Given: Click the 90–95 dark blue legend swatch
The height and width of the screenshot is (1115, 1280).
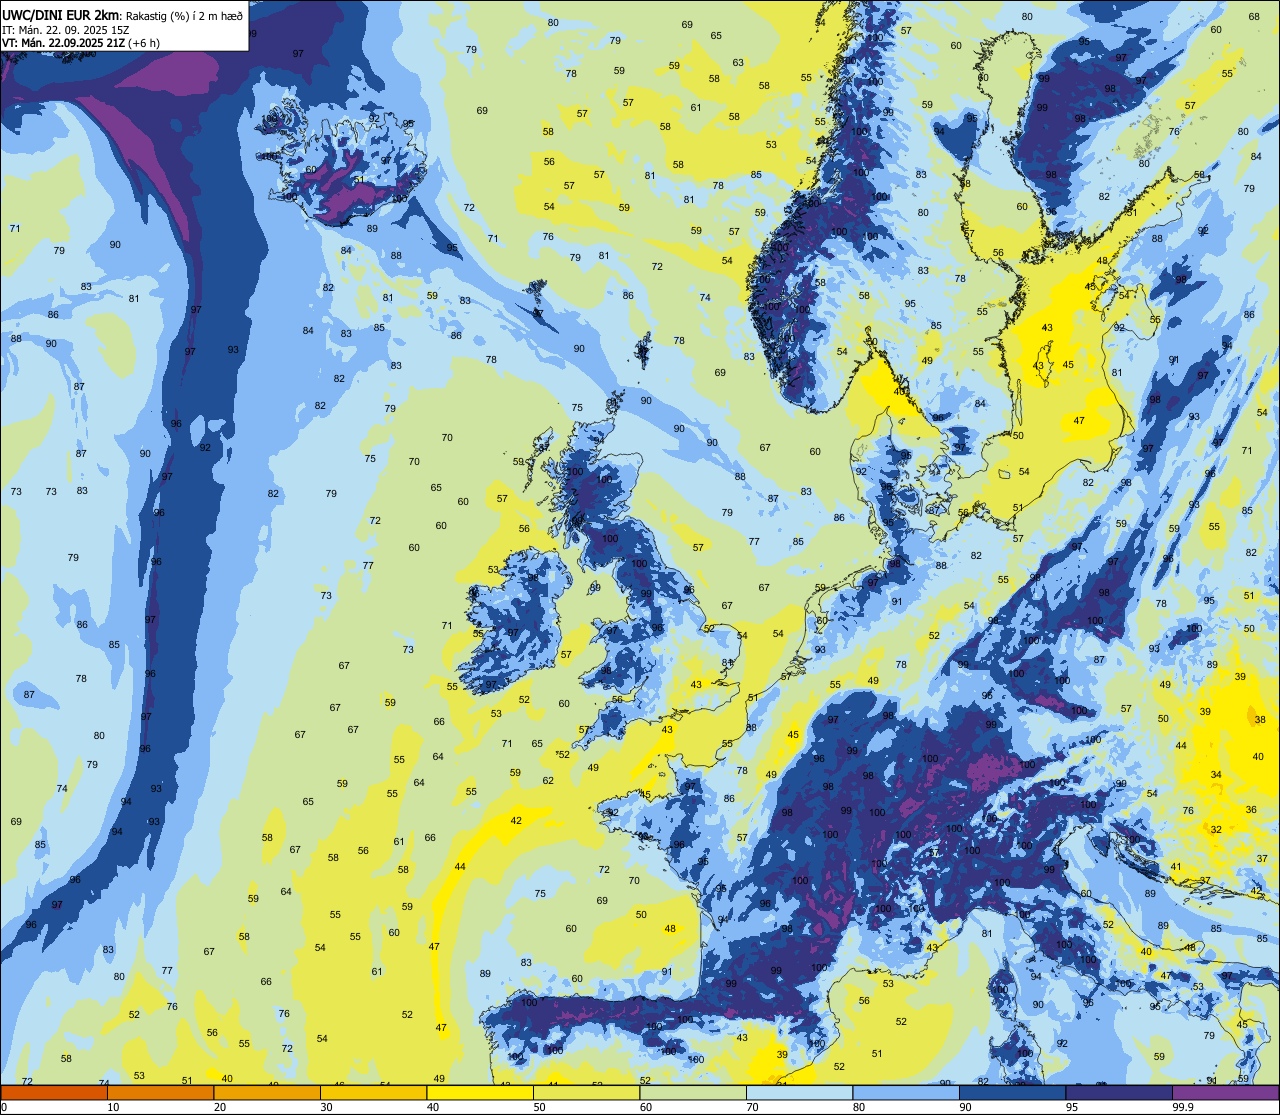Looking at the screenshot, I should 1012,1092.
